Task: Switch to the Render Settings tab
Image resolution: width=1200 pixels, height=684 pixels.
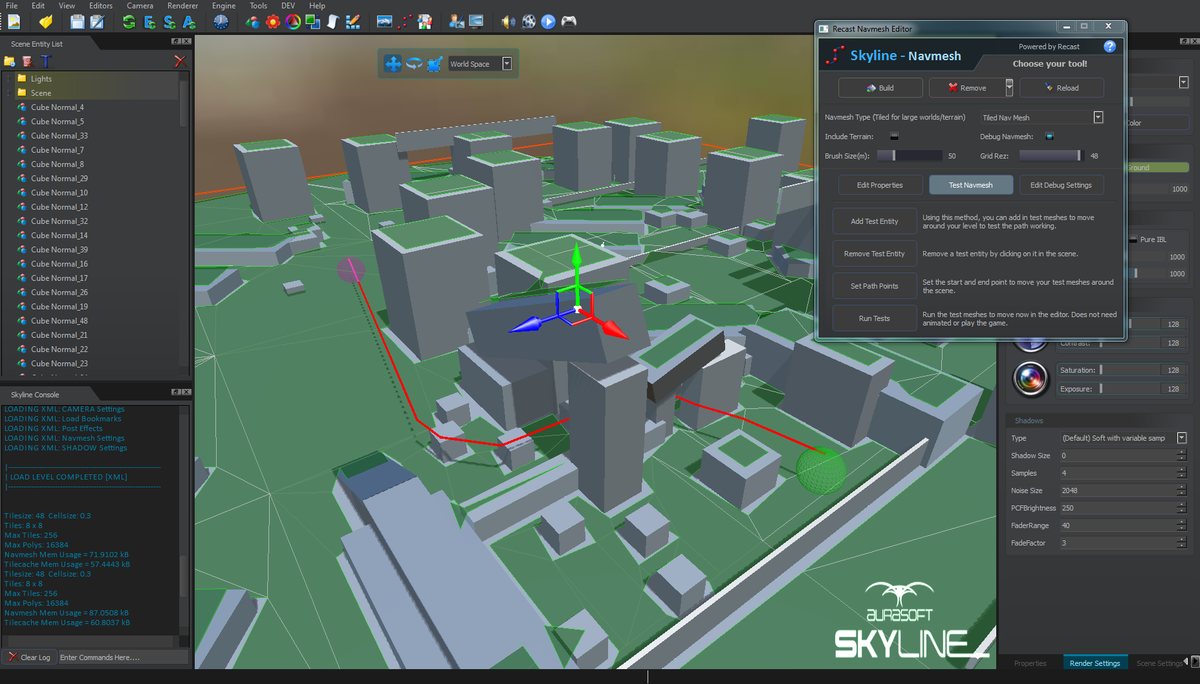Action: coord(1094,663)
